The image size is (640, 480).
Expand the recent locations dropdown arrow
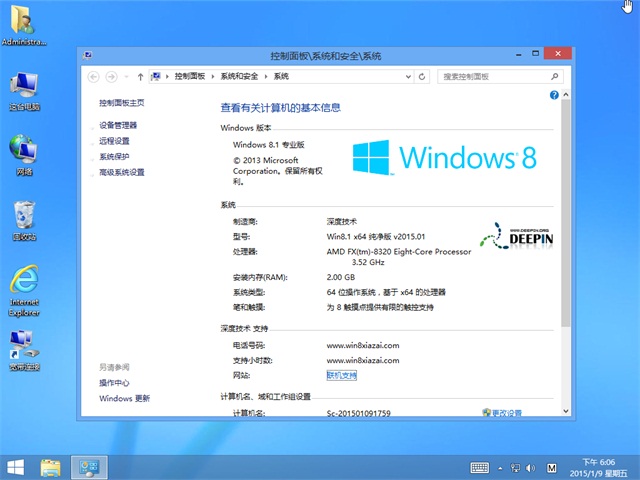click(127, 76)
